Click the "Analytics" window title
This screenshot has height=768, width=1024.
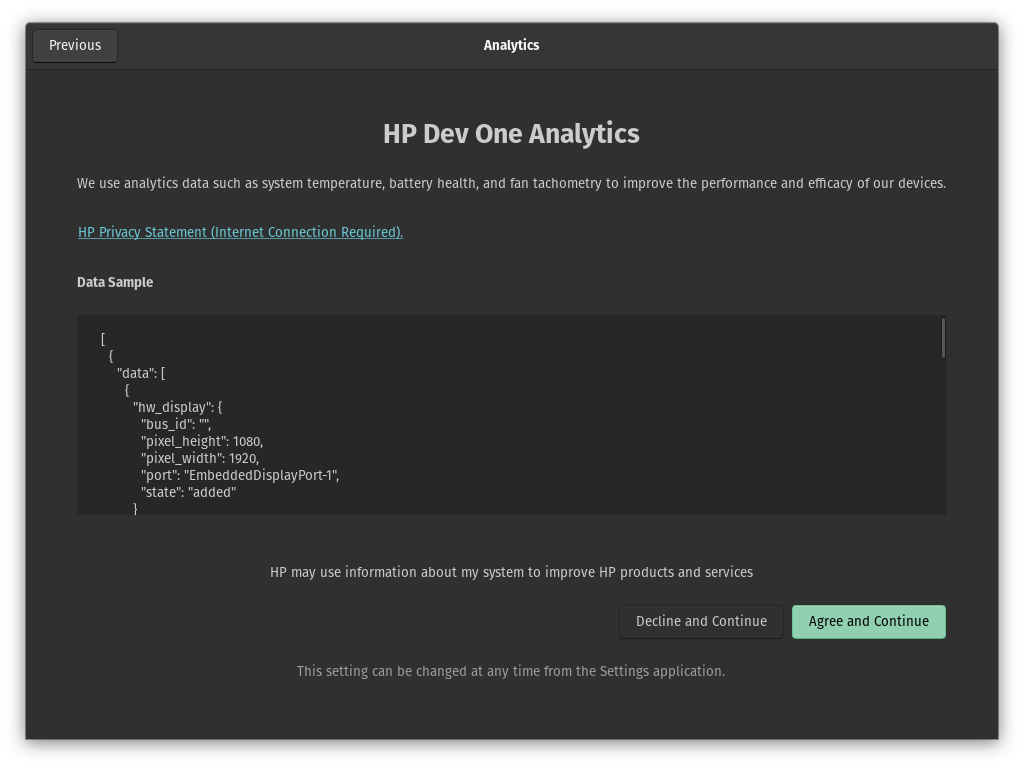click(x=511, y=46)
